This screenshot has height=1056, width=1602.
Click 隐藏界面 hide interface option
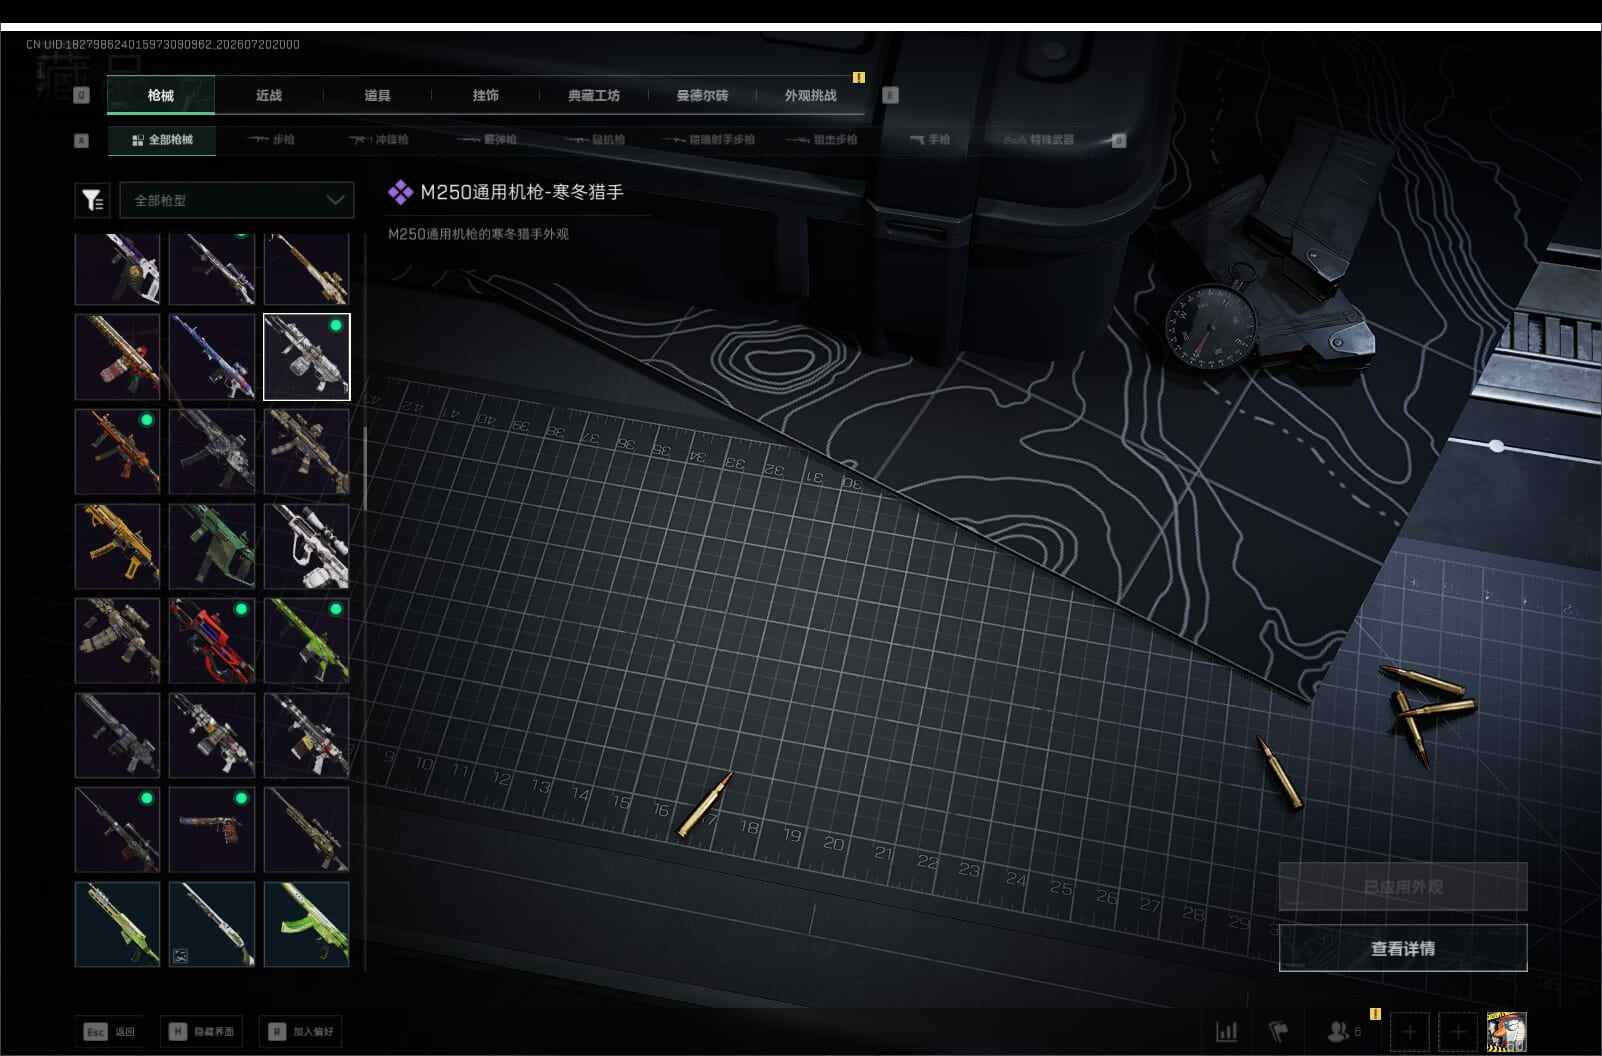pos(201,1031)
